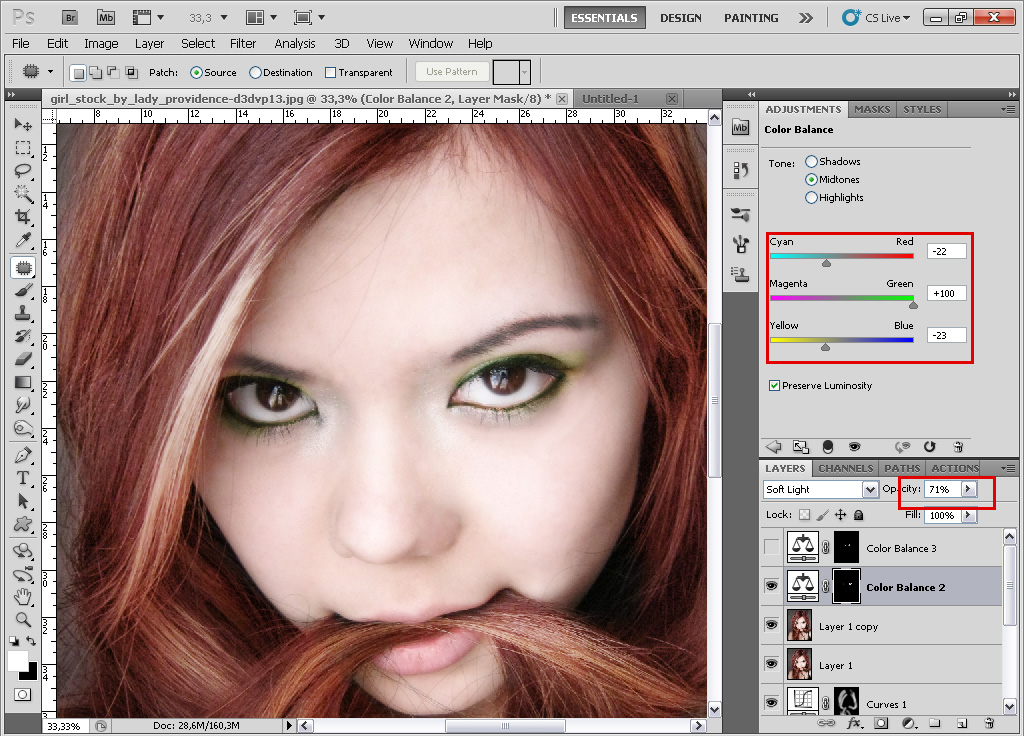Open the Filter menu
This screenshot has width=1024, height=736.
coord(243,44)
